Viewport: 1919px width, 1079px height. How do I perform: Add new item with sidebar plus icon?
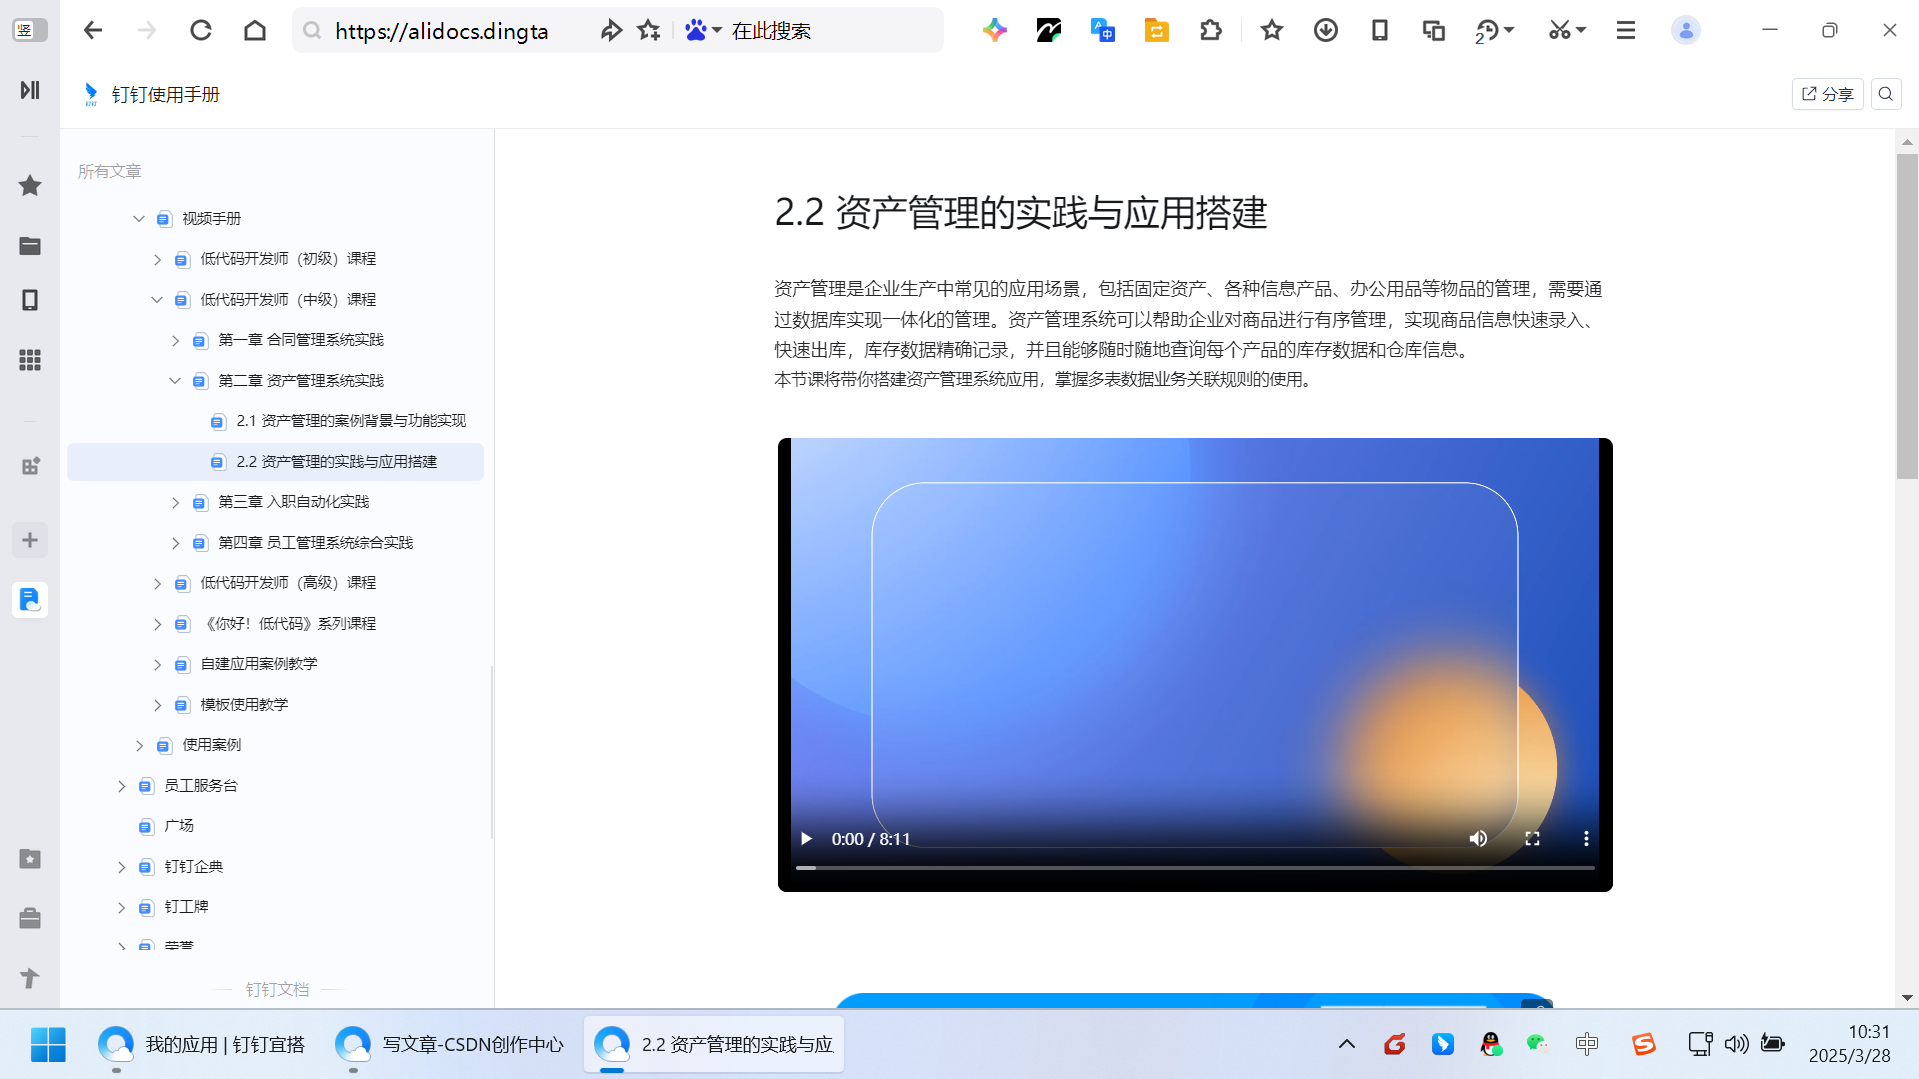coord(30,540)
